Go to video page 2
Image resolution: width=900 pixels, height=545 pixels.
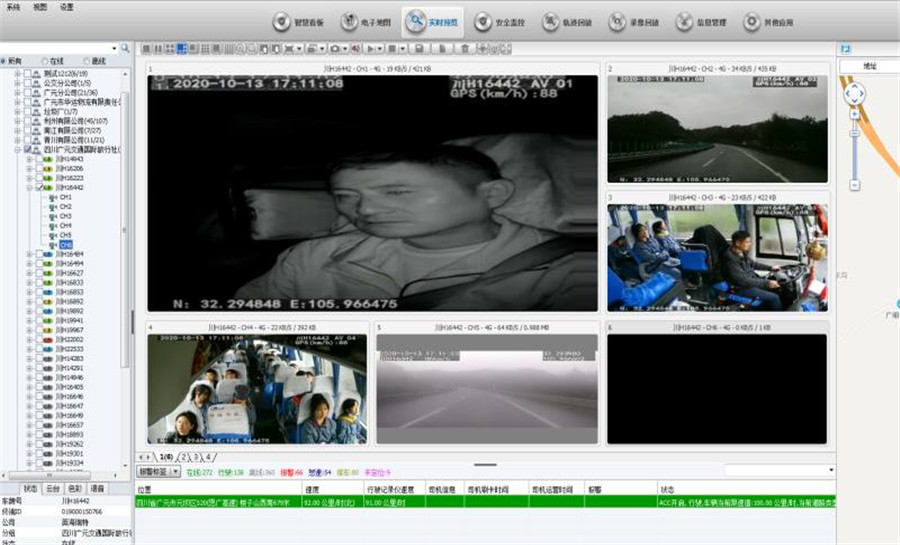184,456
